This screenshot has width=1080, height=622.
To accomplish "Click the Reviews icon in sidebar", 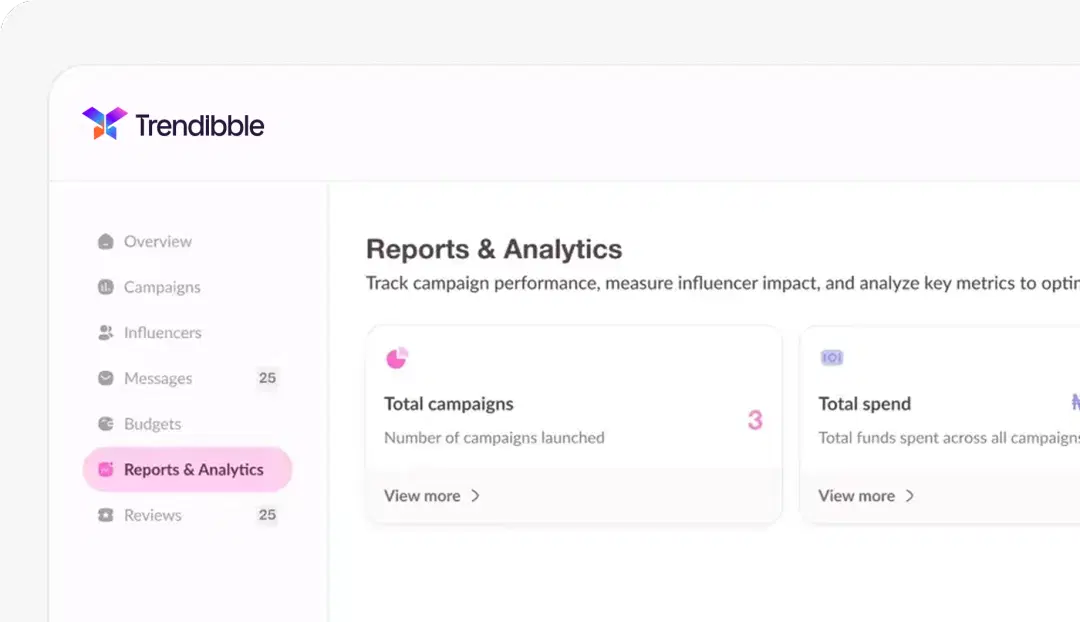I will (x=106, y=516).
